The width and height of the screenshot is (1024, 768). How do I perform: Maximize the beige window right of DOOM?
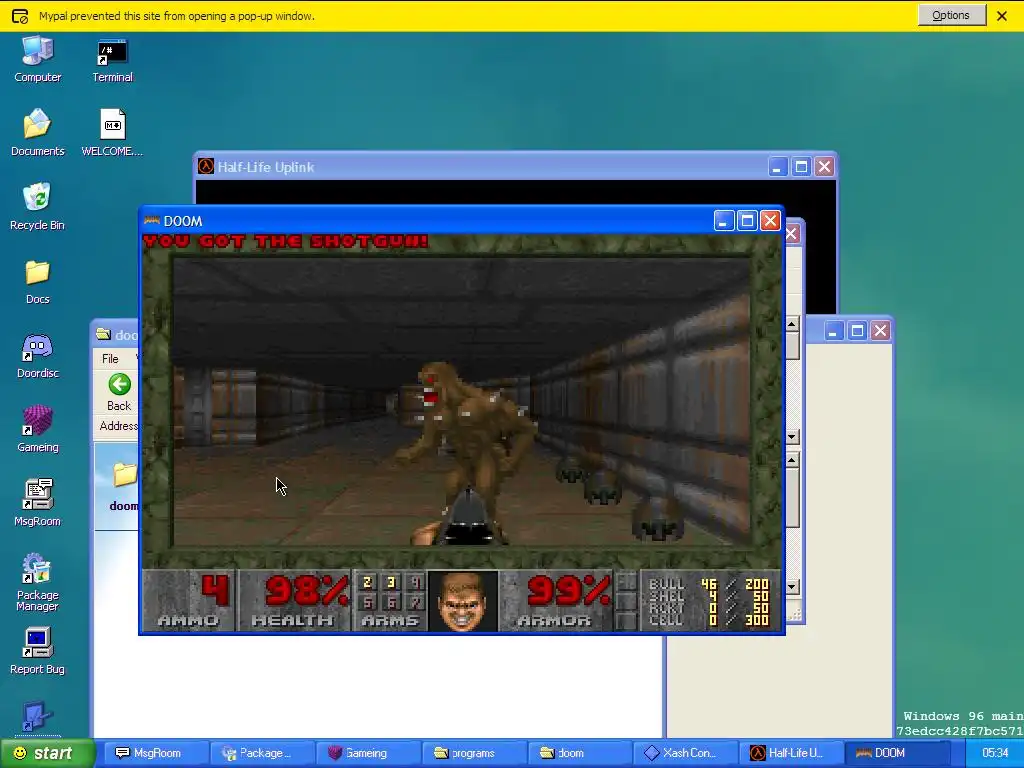coord(857,330)
